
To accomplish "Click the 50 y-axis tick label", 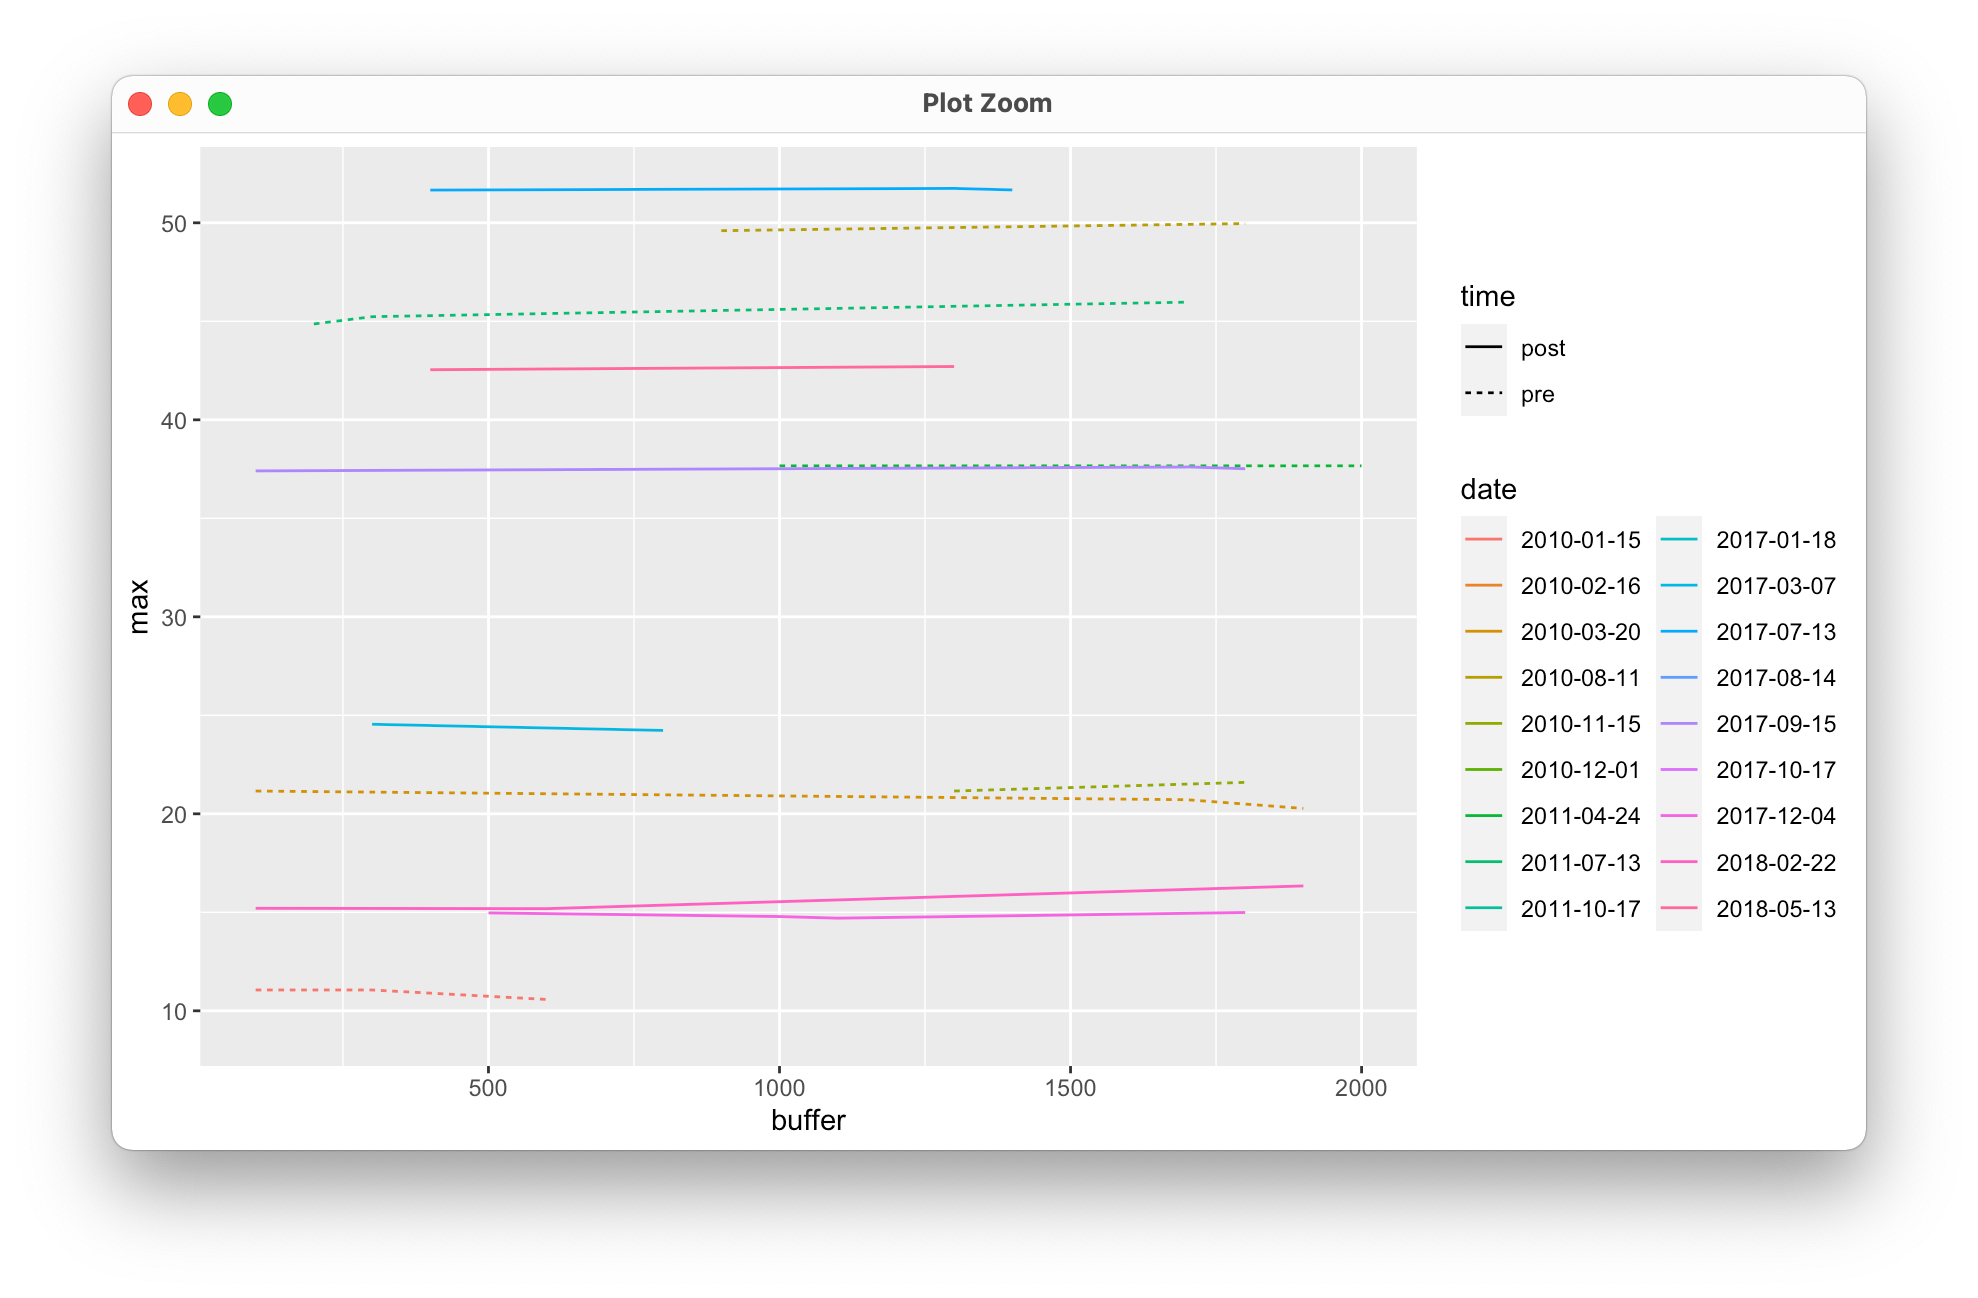I will 174,224.
